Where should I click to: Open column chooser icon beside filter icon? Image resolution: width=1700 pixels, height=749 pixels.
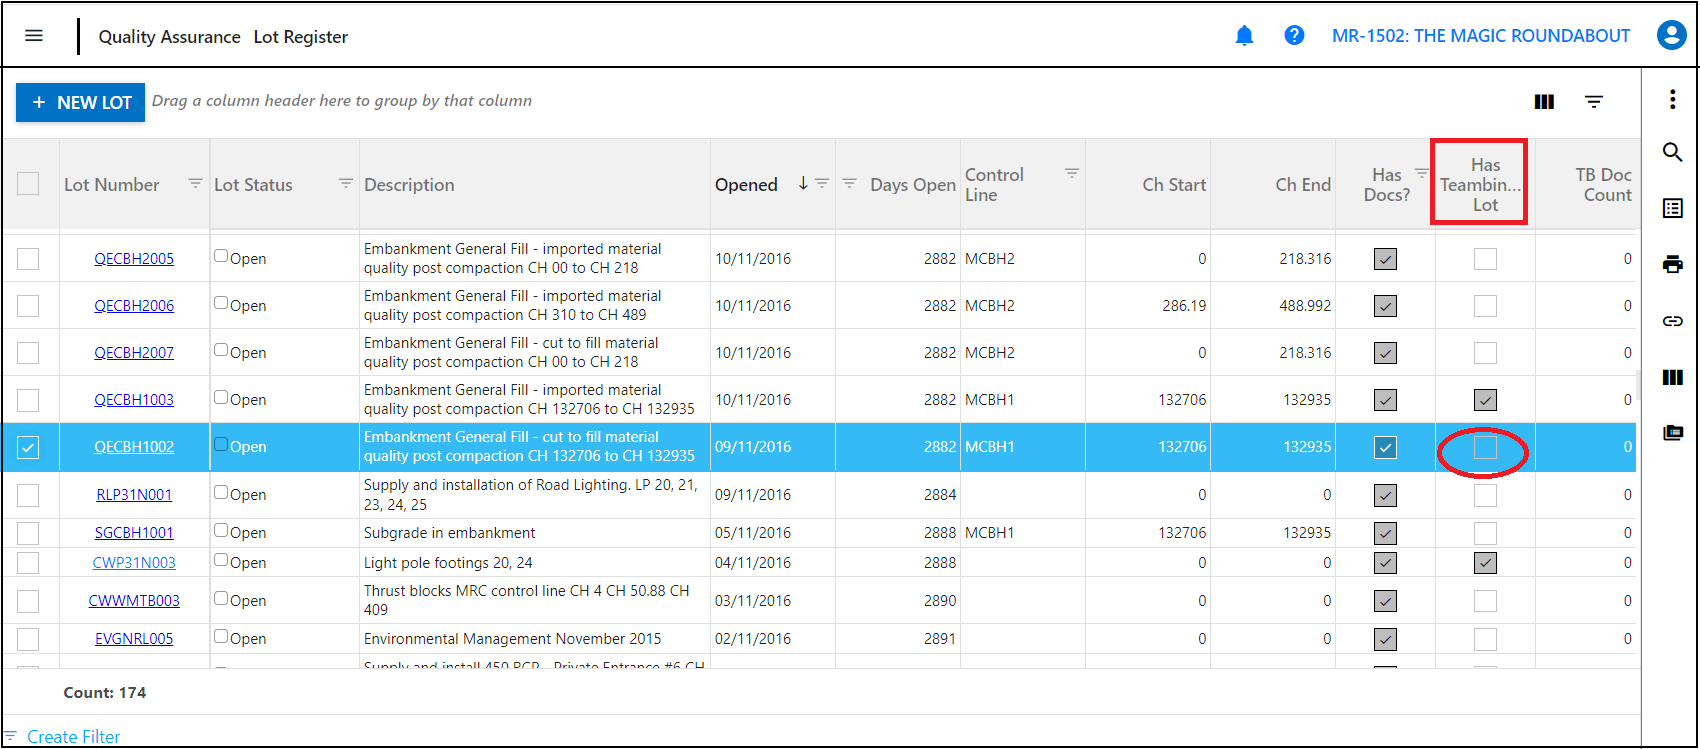tap(1544, 102)
